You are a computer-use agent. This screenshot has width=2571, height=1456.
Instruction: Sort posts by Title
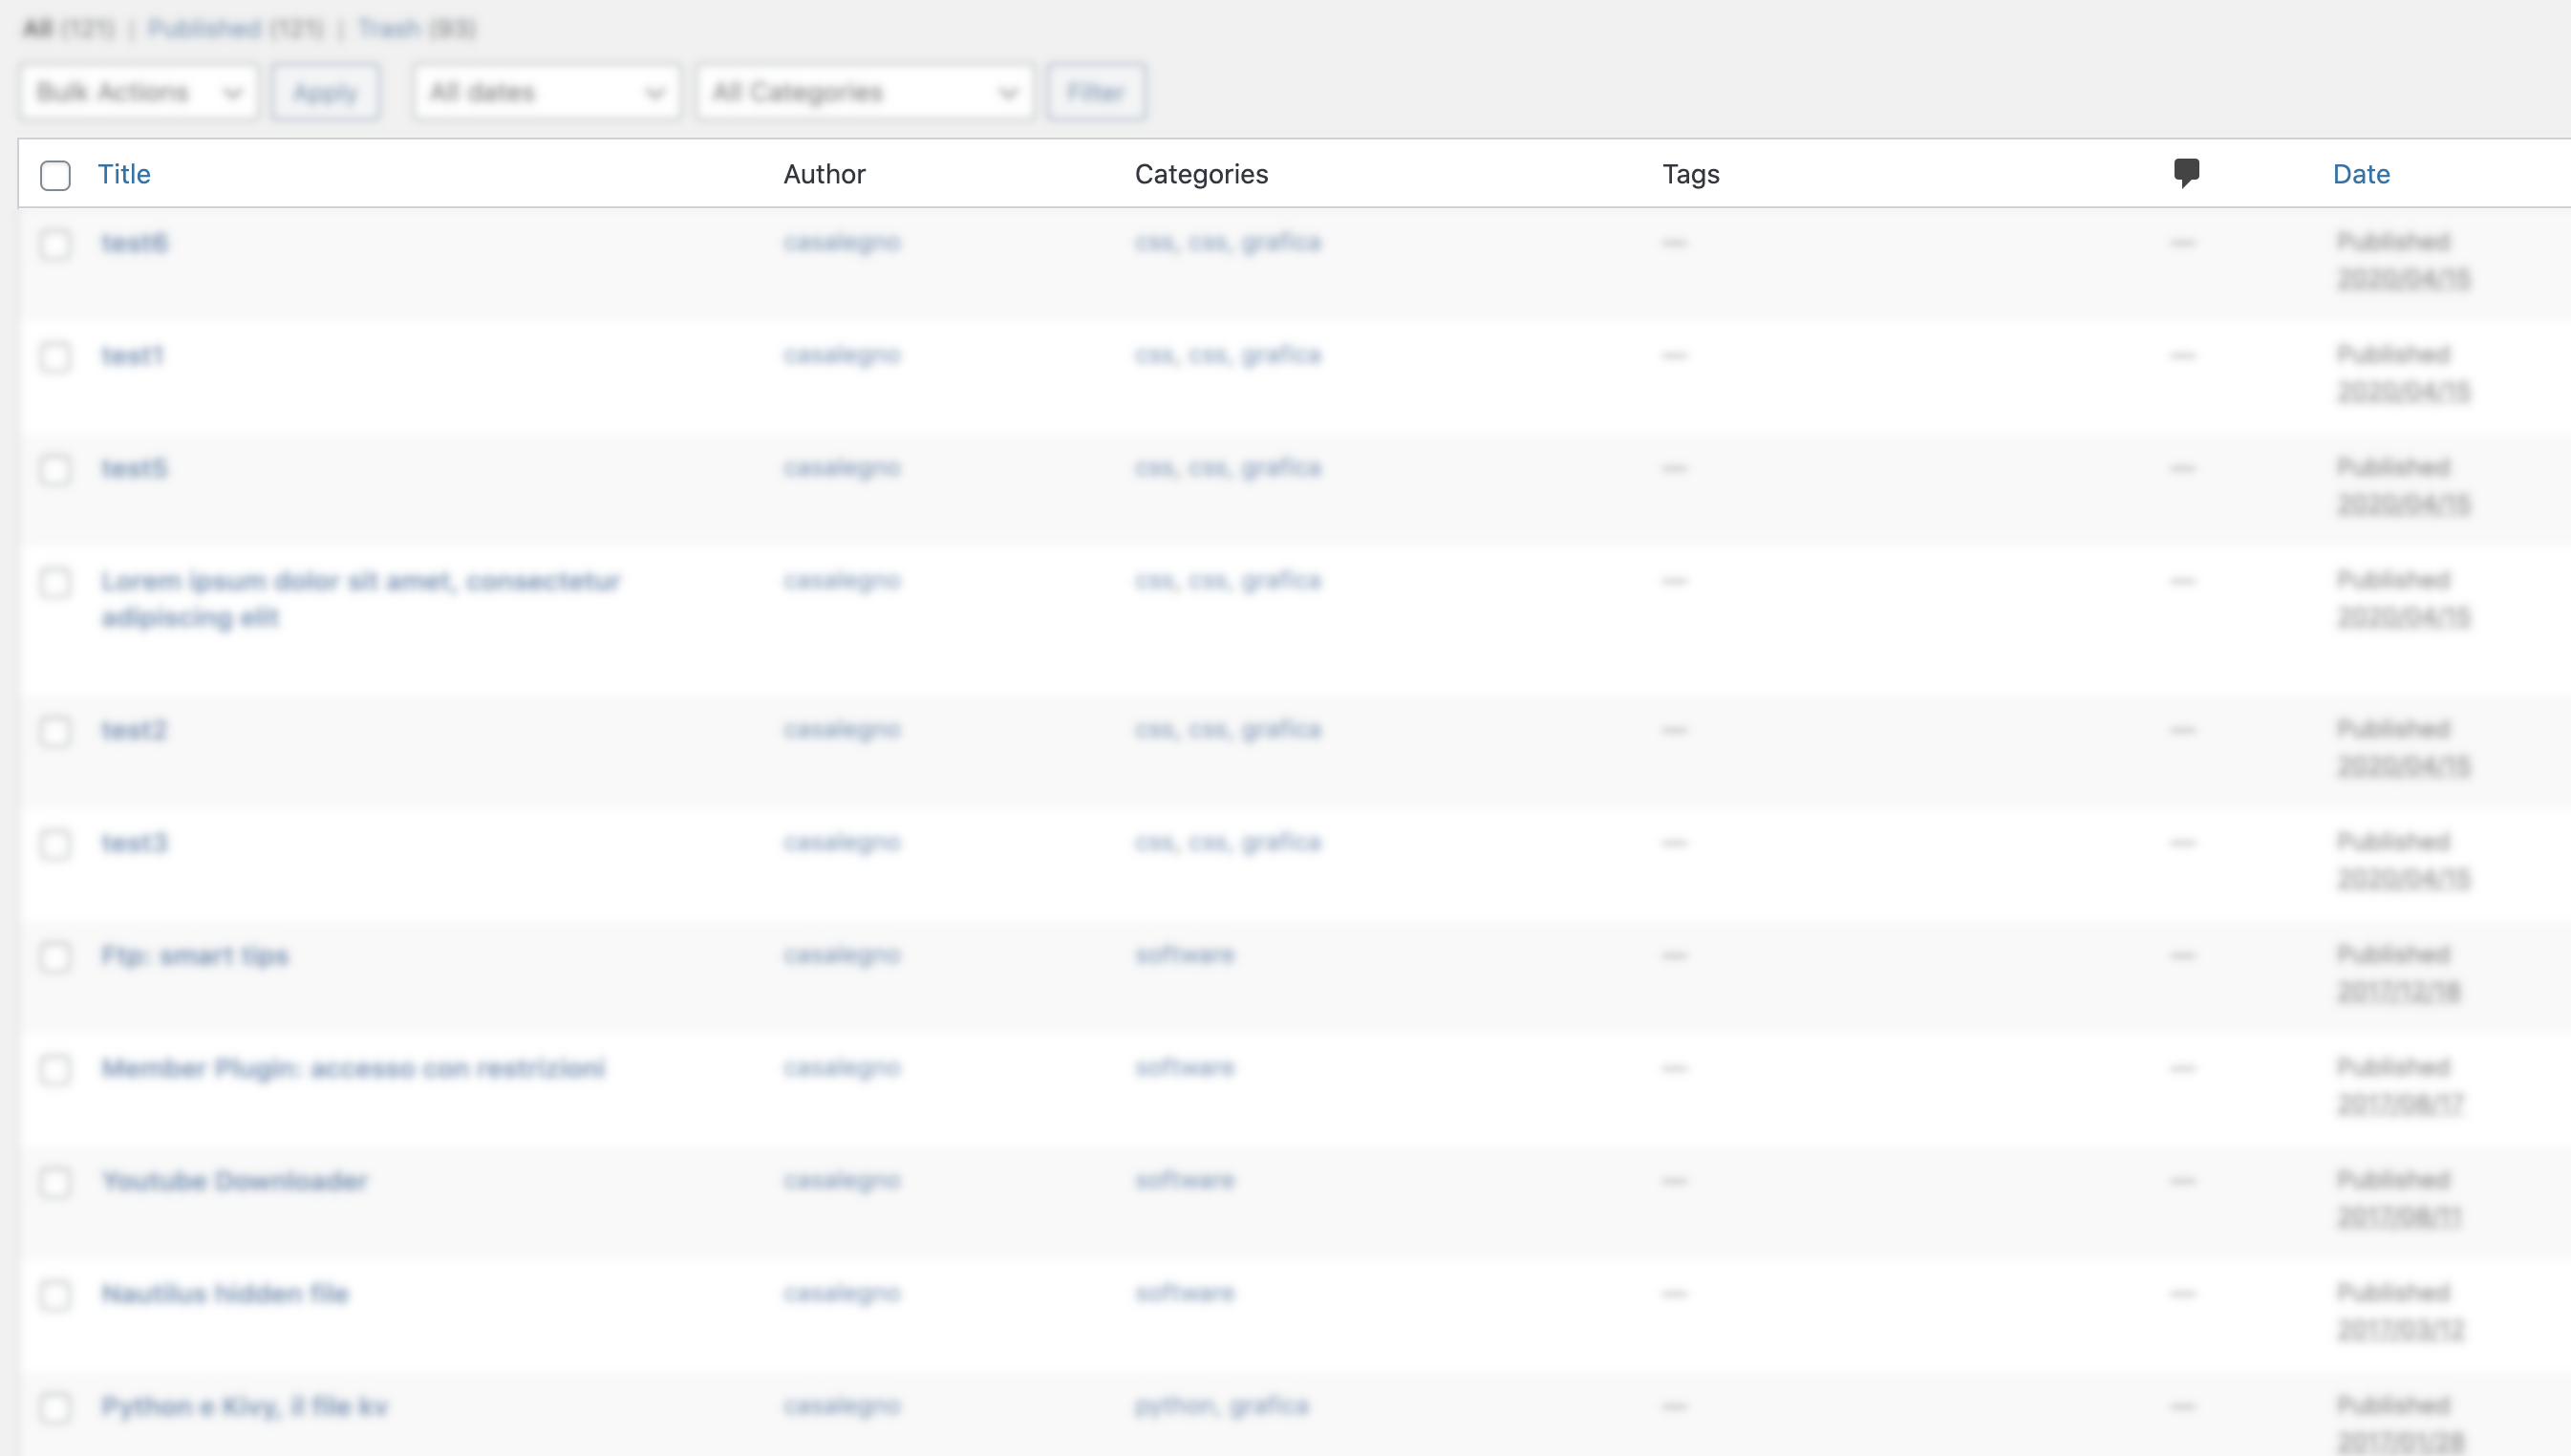point(124,173)
